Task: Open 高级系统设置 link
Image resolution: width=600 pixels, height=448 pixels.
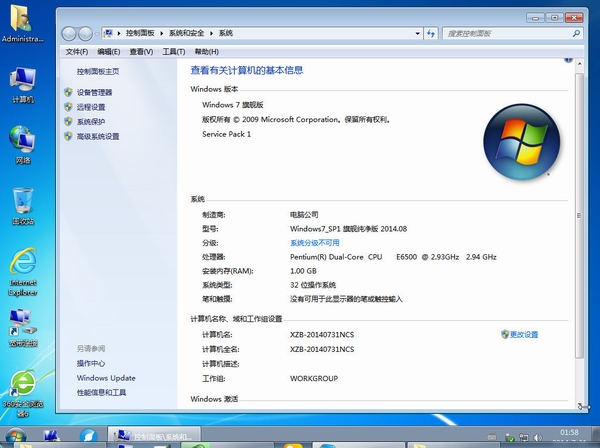Action: pyautogui.click(x=98, y=137)
